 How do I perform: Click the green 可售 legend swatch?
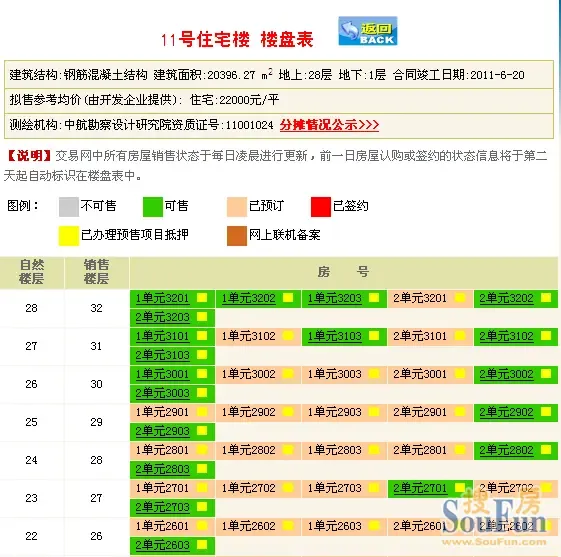coord(153,207)
